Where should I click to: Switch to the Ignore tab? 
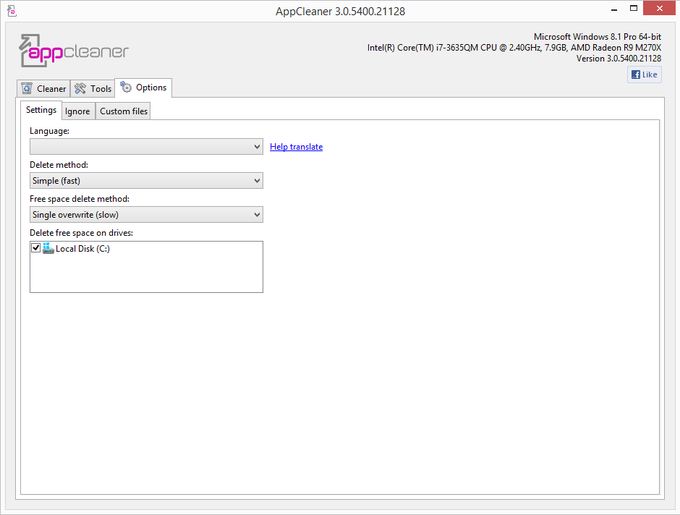77,111
